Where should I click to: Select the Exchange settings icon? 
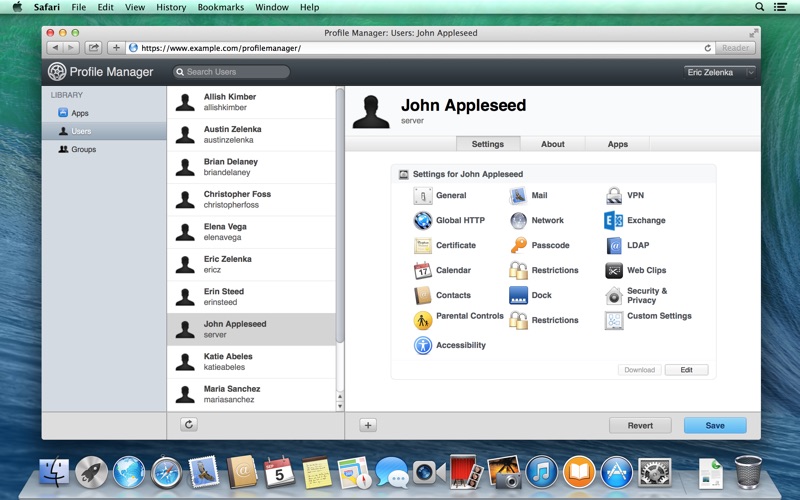614,221
